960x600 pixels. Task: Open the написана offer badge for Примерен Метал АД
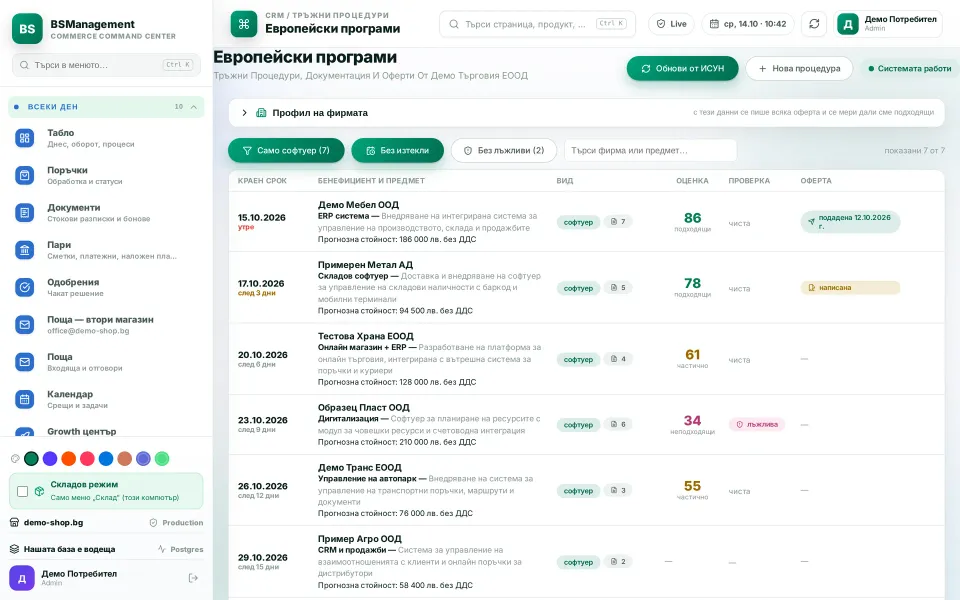[850, 288]
